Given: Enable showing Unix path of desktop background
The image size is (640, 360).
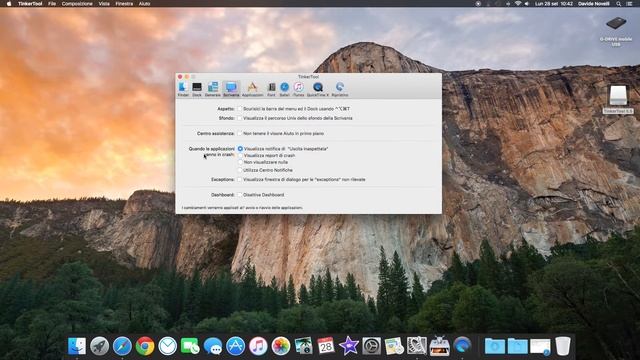Looking at the screenshot, I should 240,118.
